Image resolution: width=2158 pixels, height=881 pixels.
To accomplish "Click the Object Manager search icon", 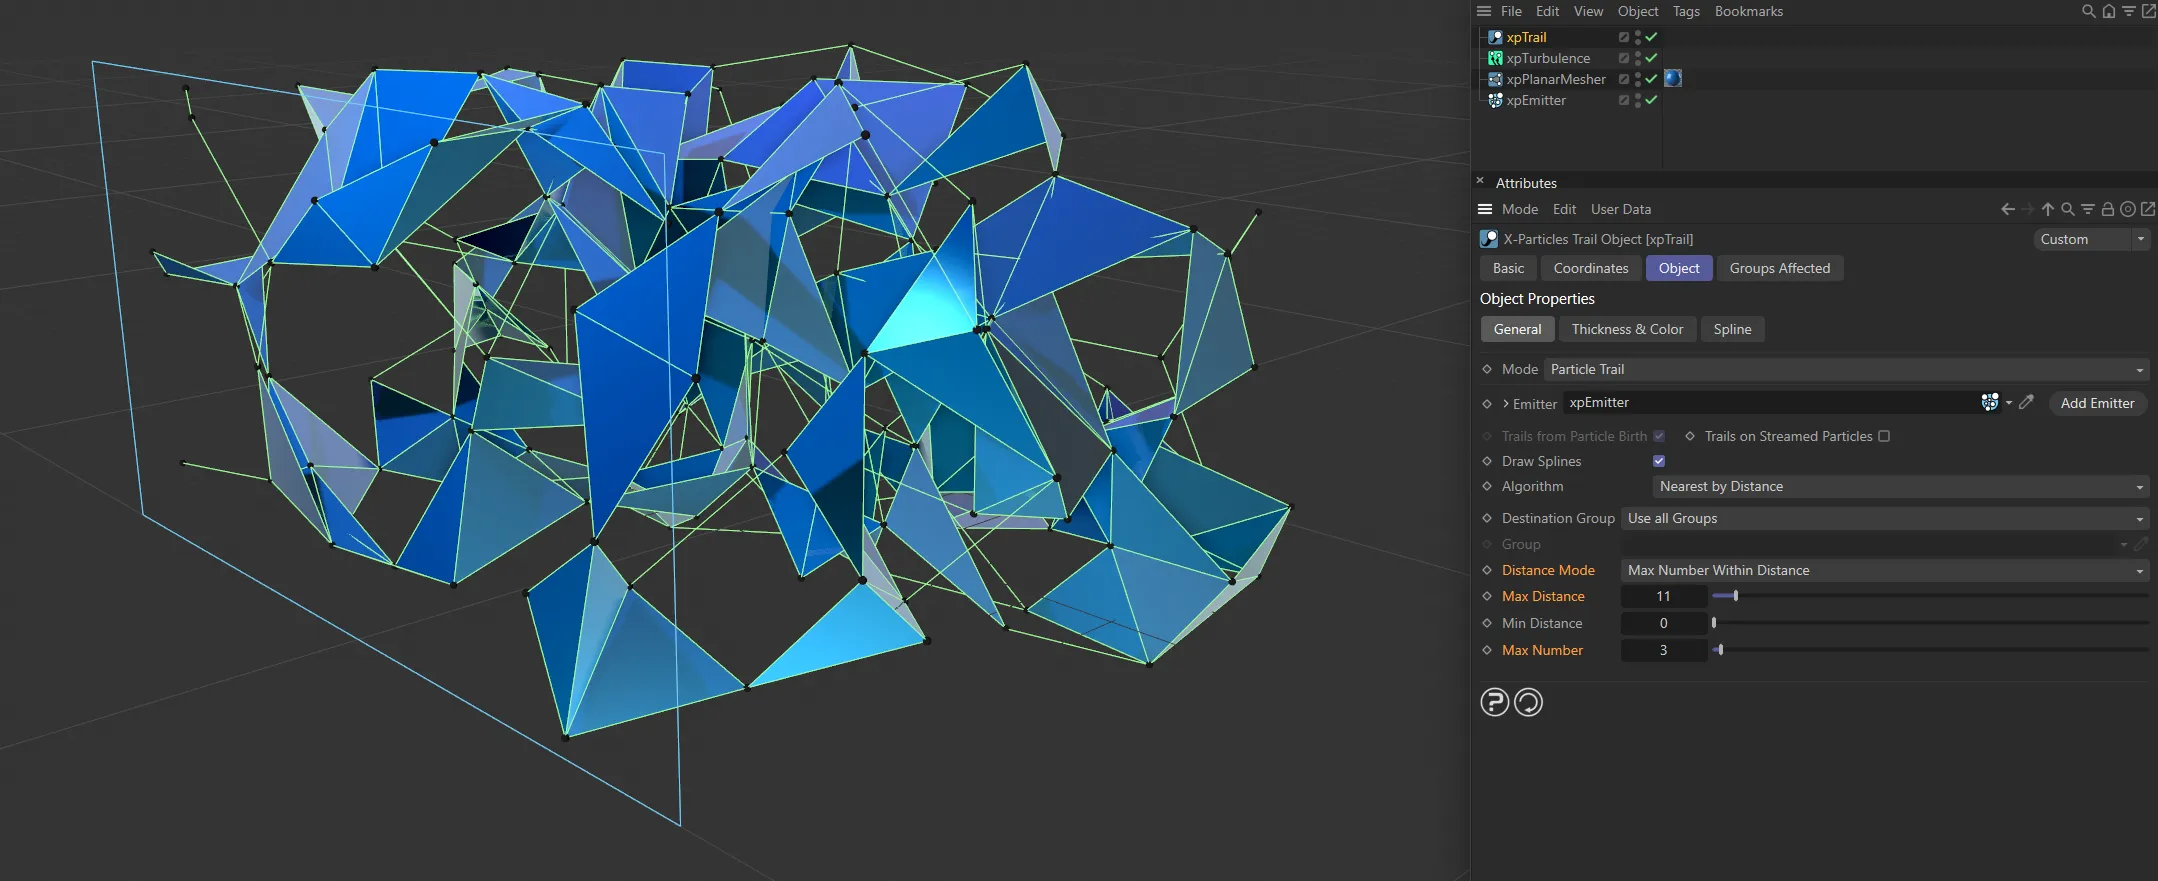I will 2088,11.
